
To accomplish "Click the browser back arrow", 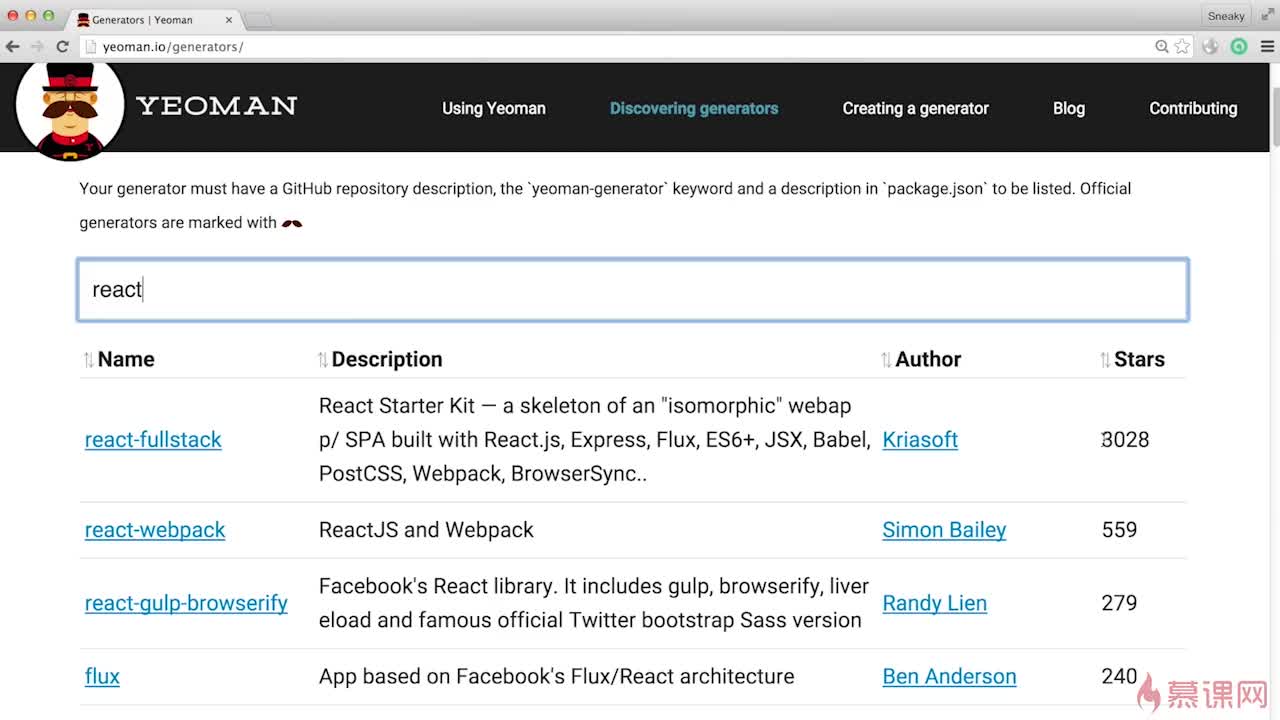I will pyautogui.click(x=13, y=47).
